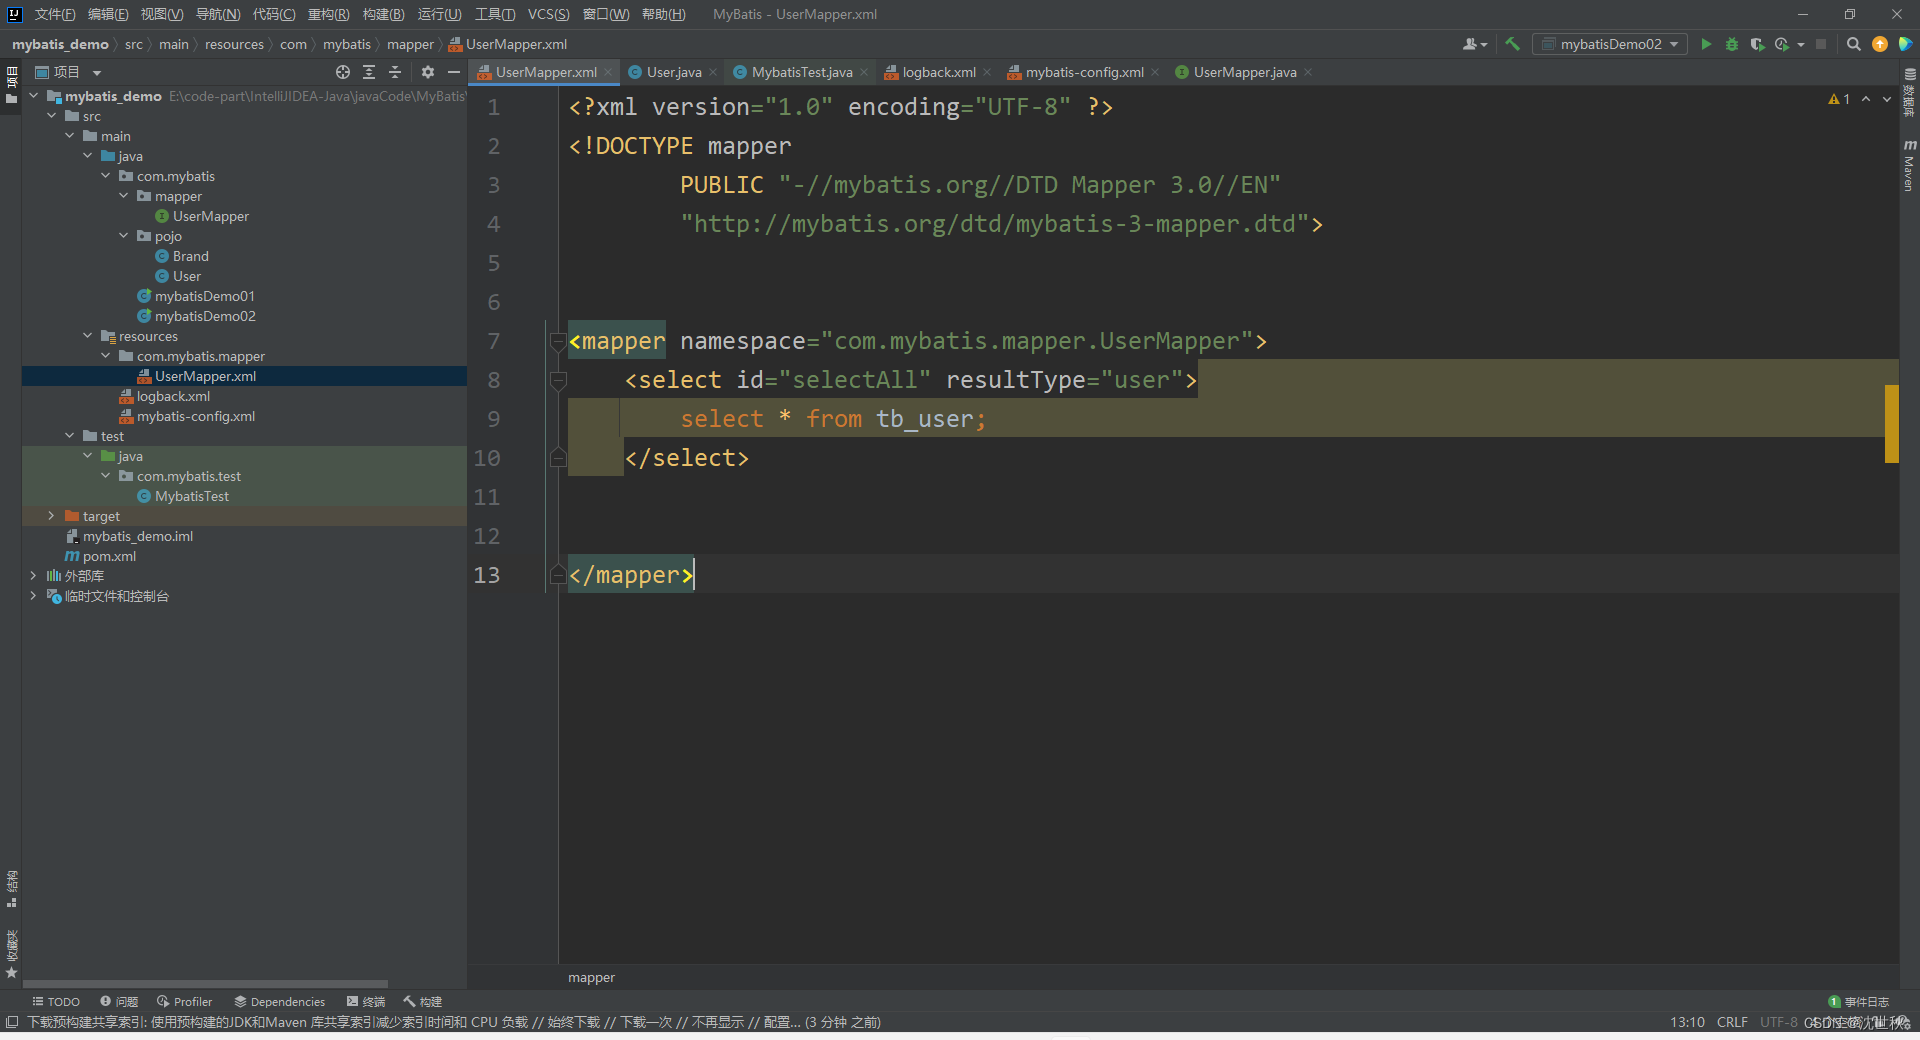Click the orange update arrow icon
1920x1040 pixels.
[x=1880, y=44]
